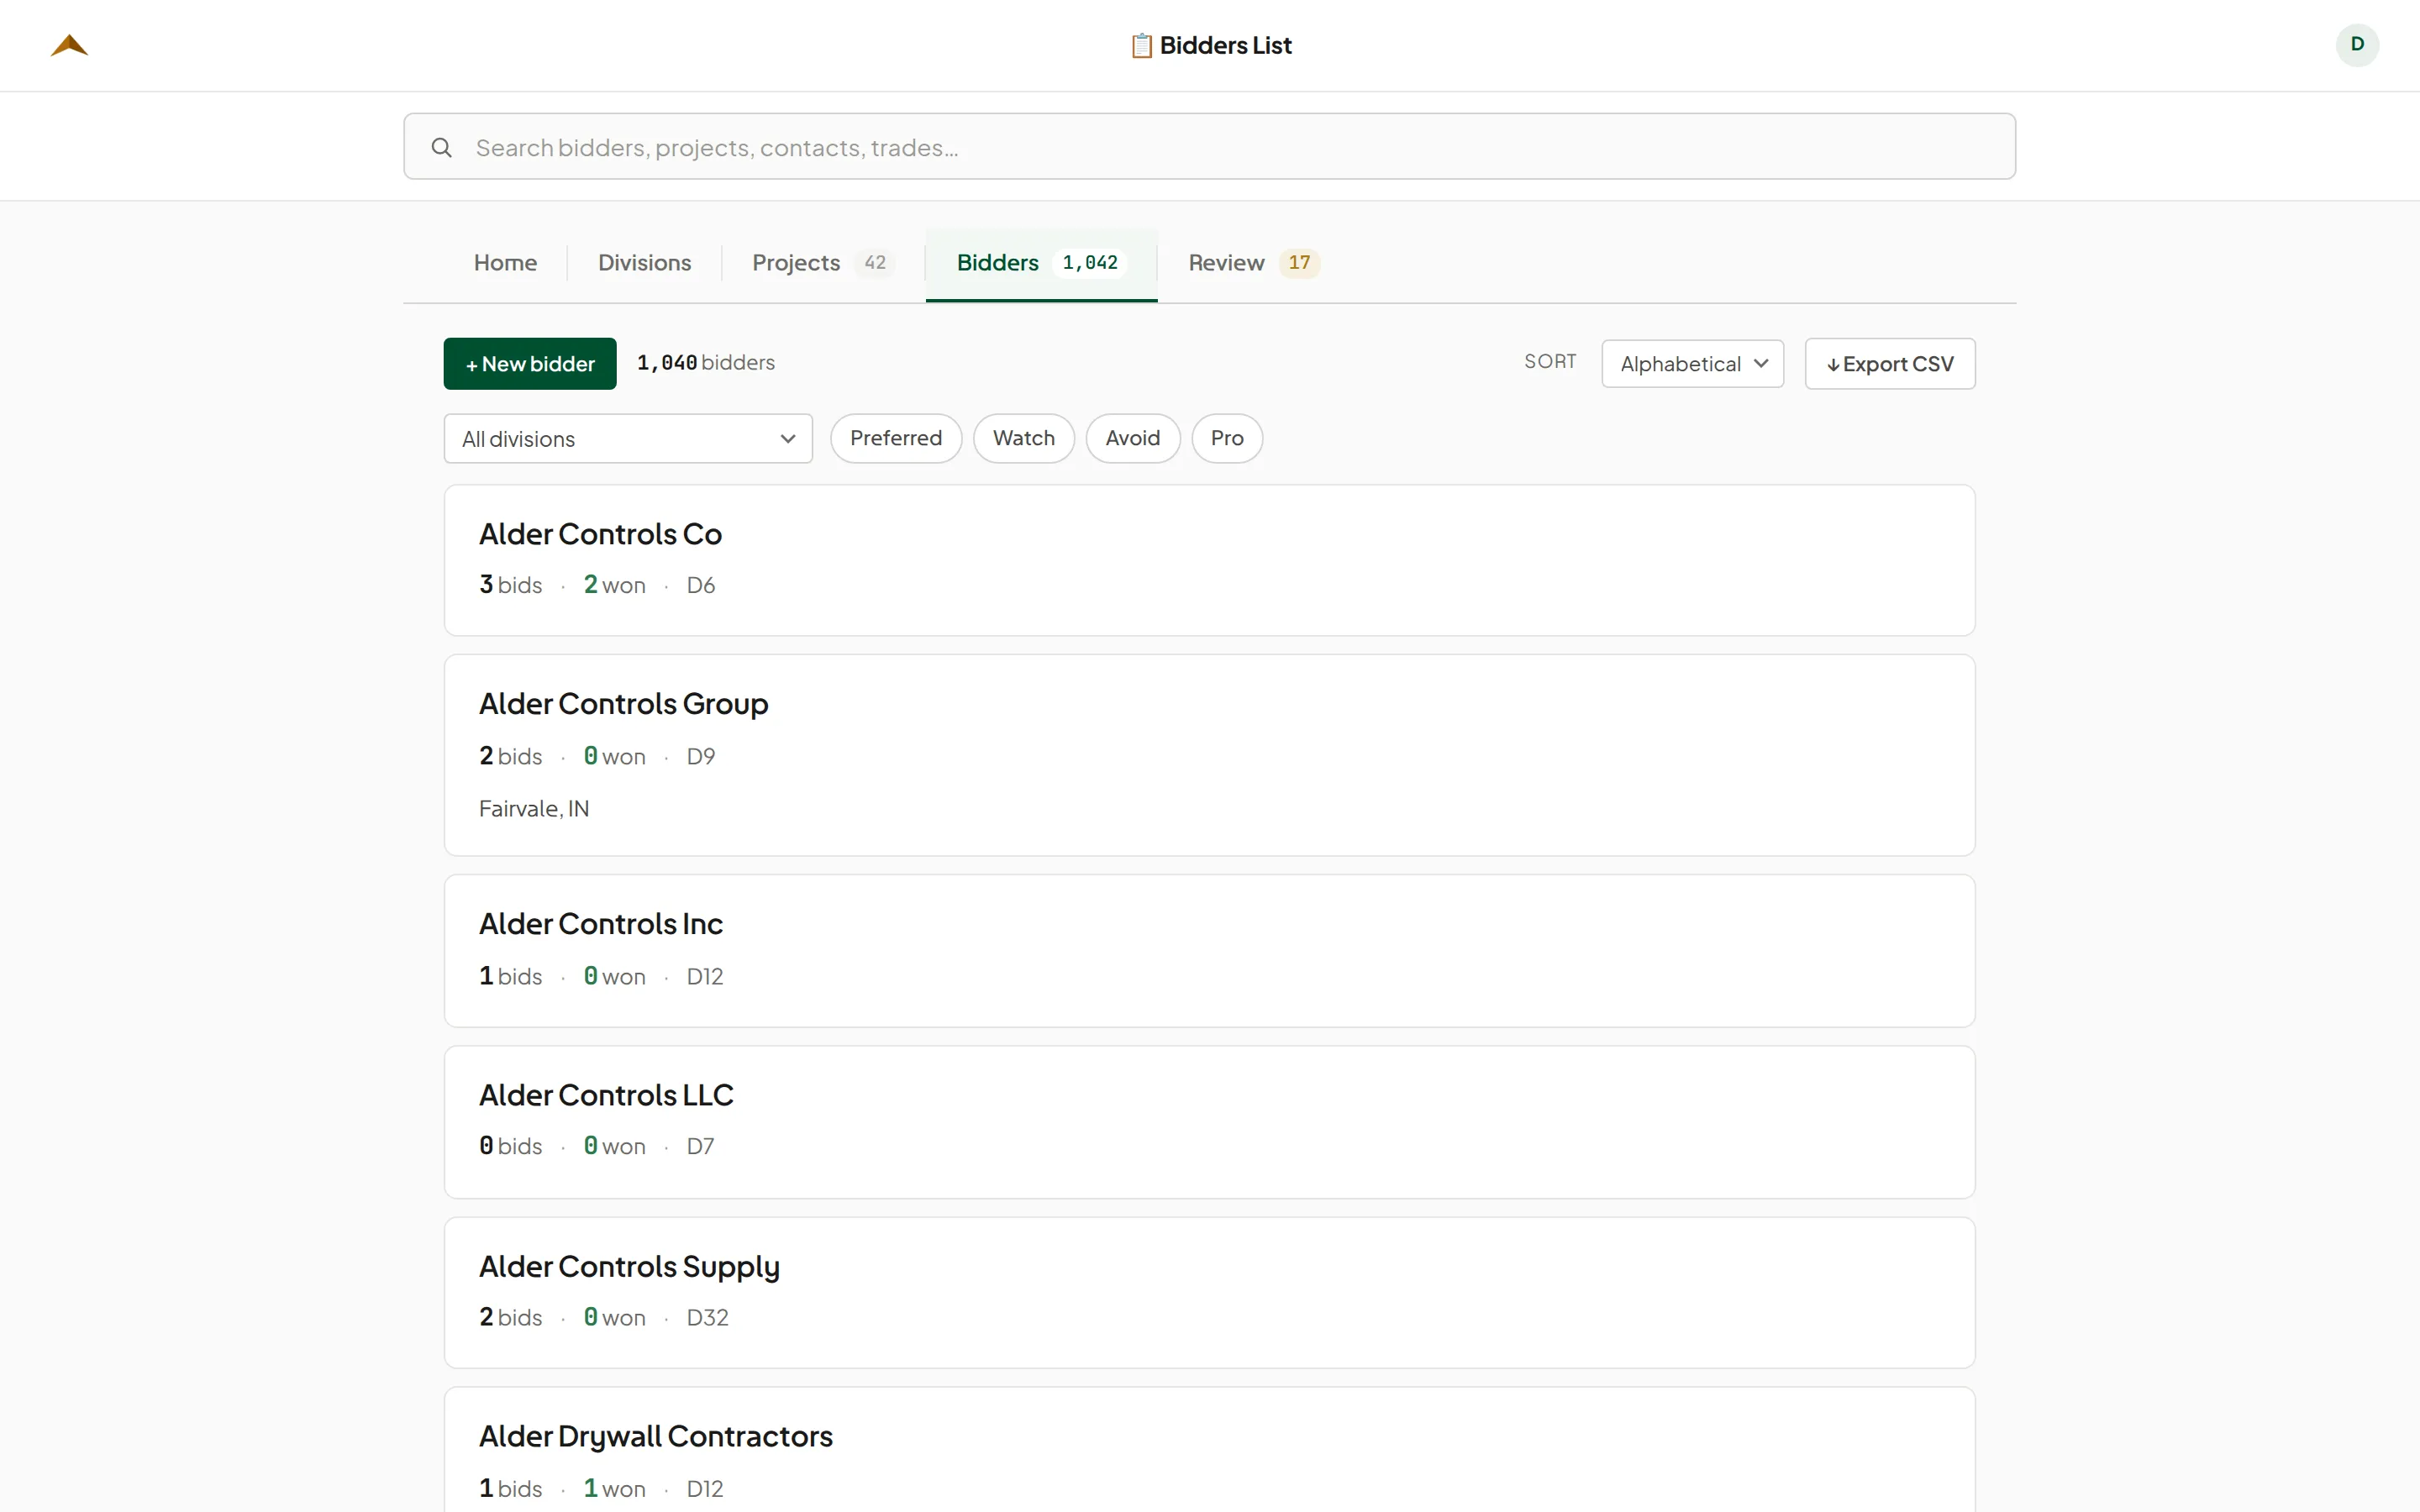Open the Review tab

click(x=1254, y=263)
